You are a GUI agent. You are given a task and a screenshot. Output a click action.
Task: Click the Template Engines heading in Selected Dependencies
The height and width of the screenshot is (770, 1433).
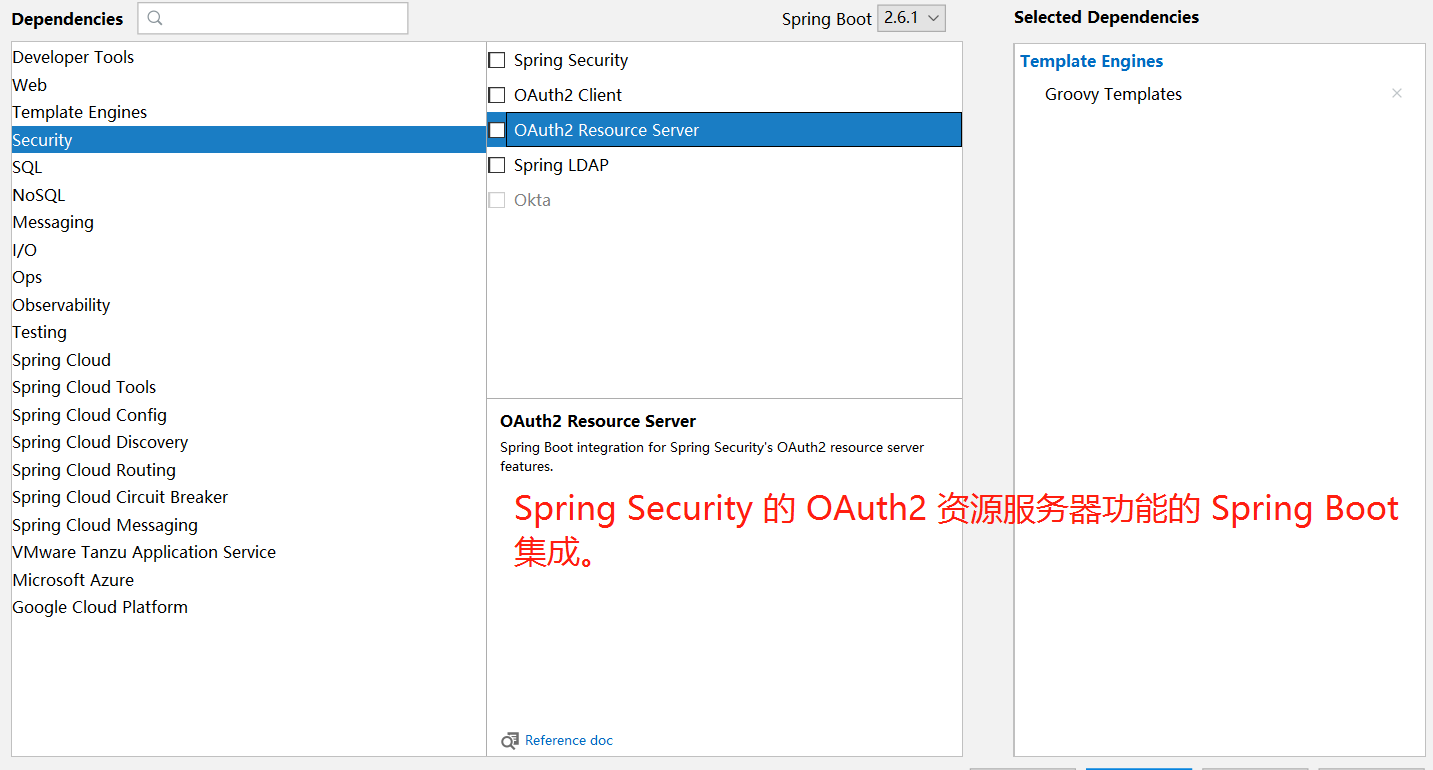pos(1091,61)
